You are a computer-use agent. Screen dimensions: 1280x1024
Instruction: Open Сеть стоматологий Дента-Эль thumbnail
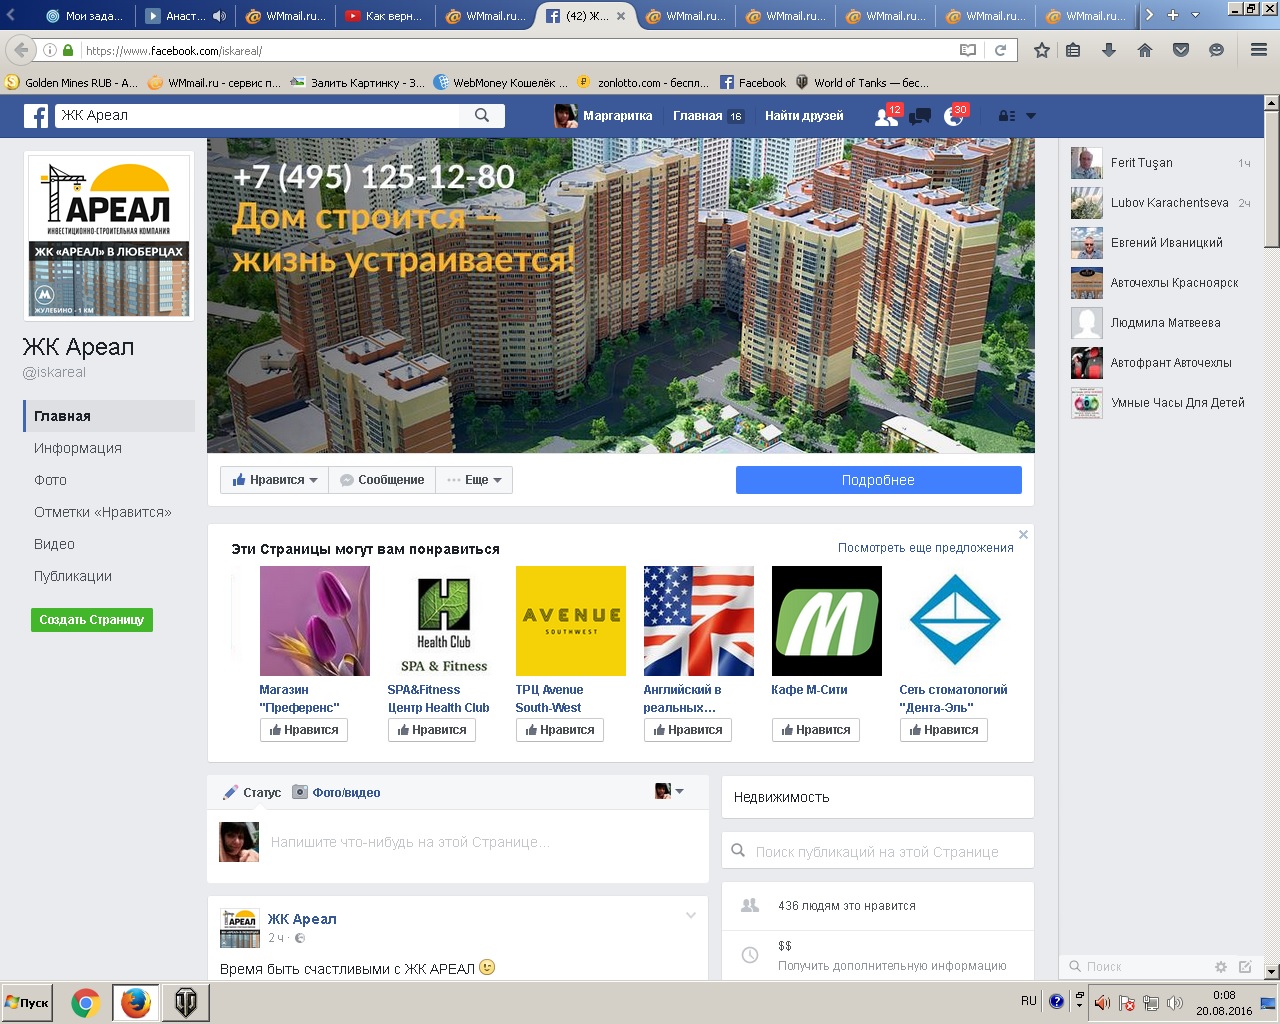point(955,621)
